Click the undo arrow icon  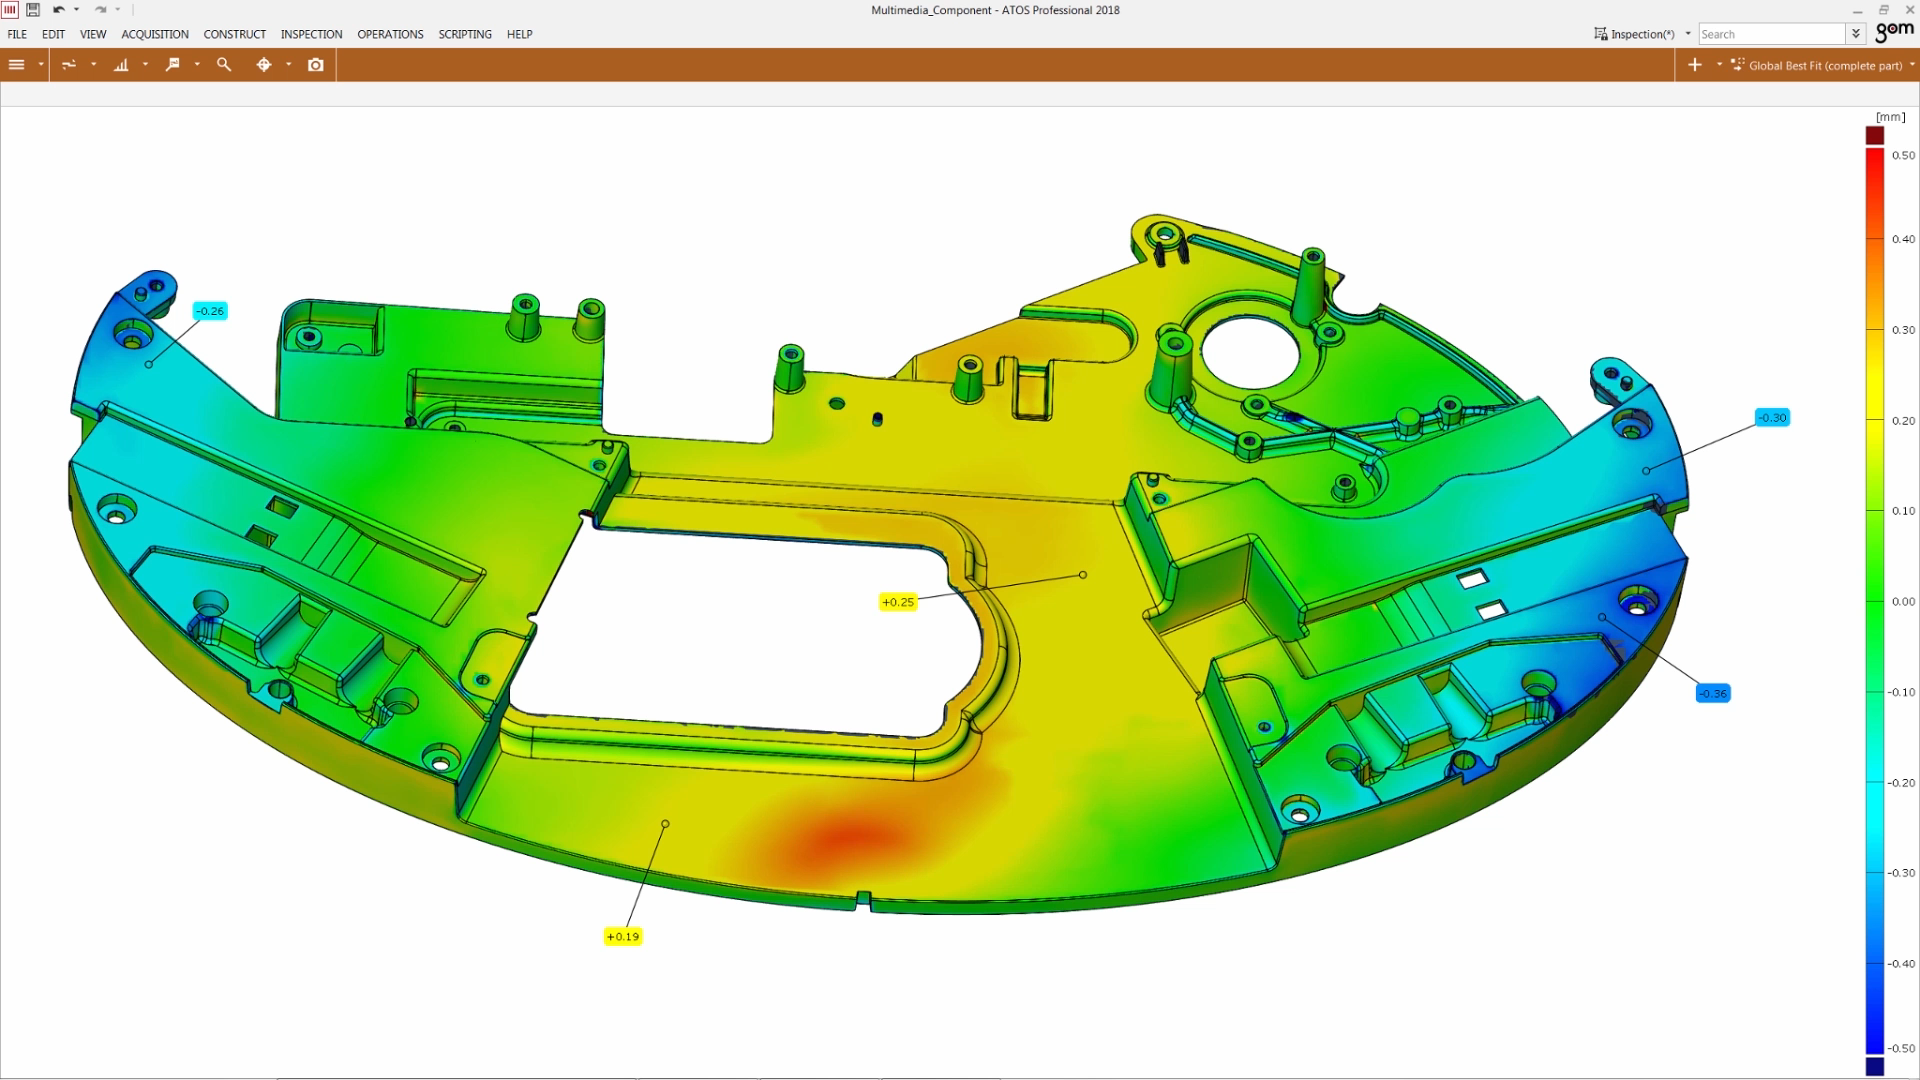pyautogui.click(x=58, y=10)
